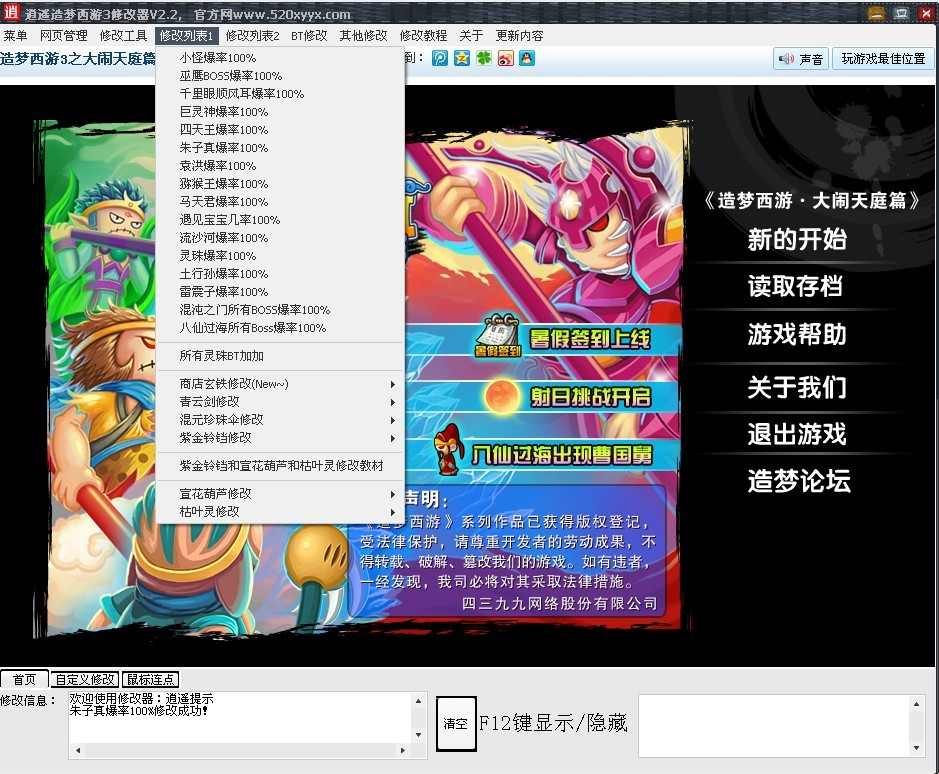Select 流沙河爆率100% entry
The image size is (939, 774).
click(x=280, y=238)
